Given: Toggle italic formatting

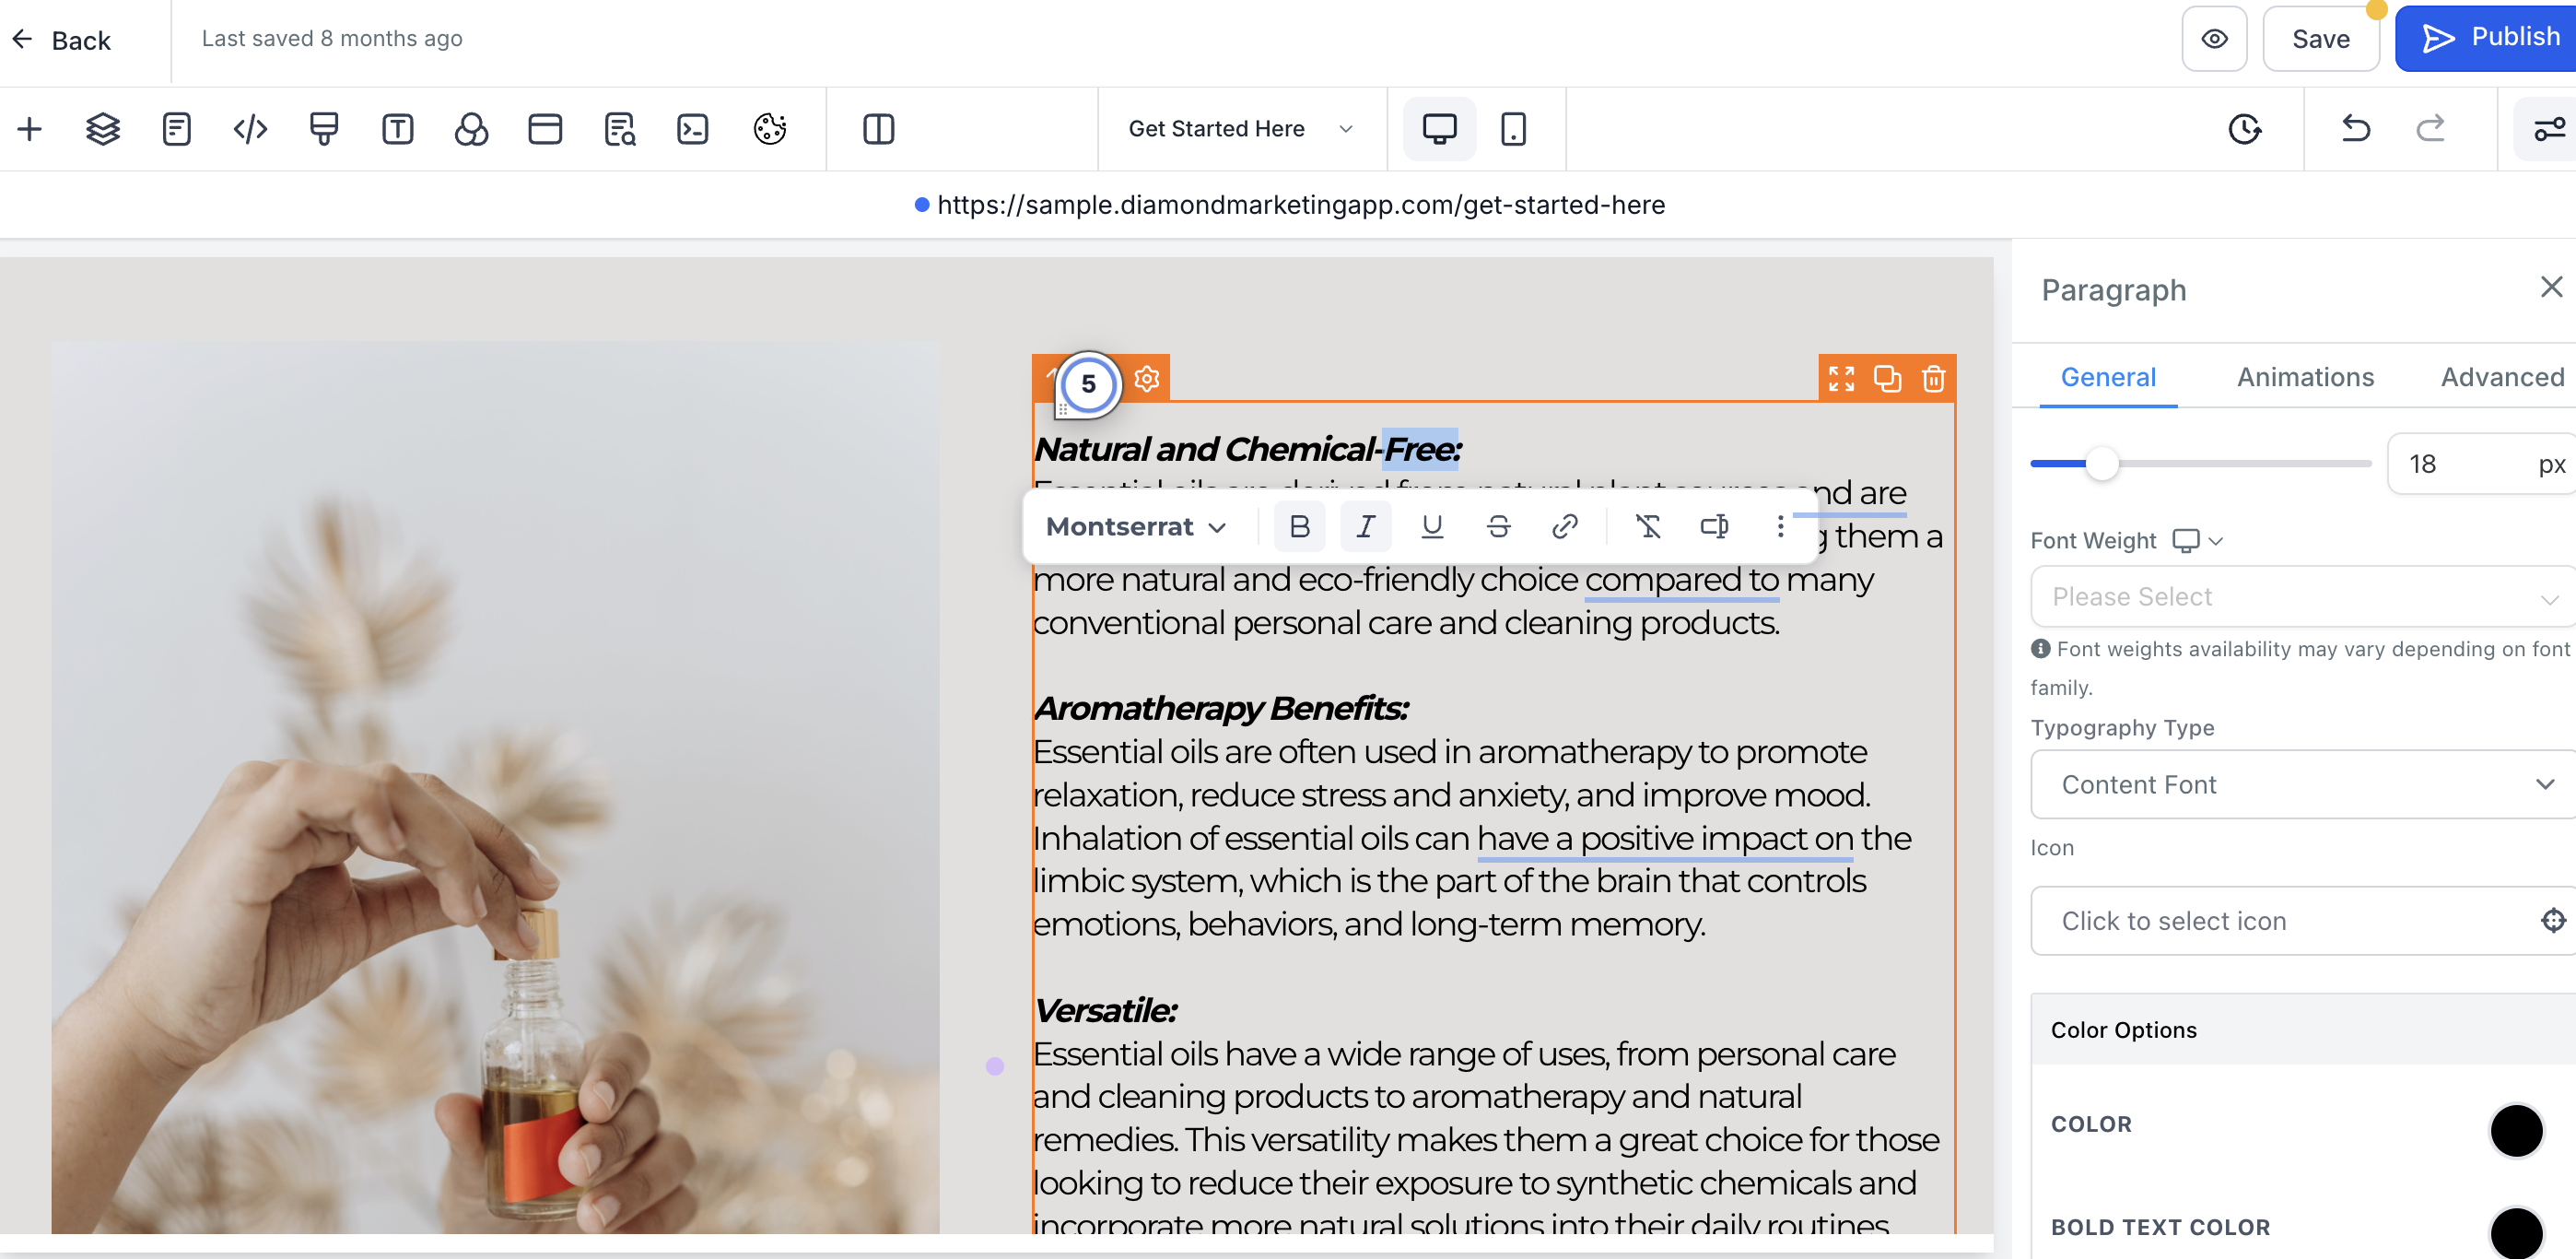Looking at the screenshot, I should 1366,526.
